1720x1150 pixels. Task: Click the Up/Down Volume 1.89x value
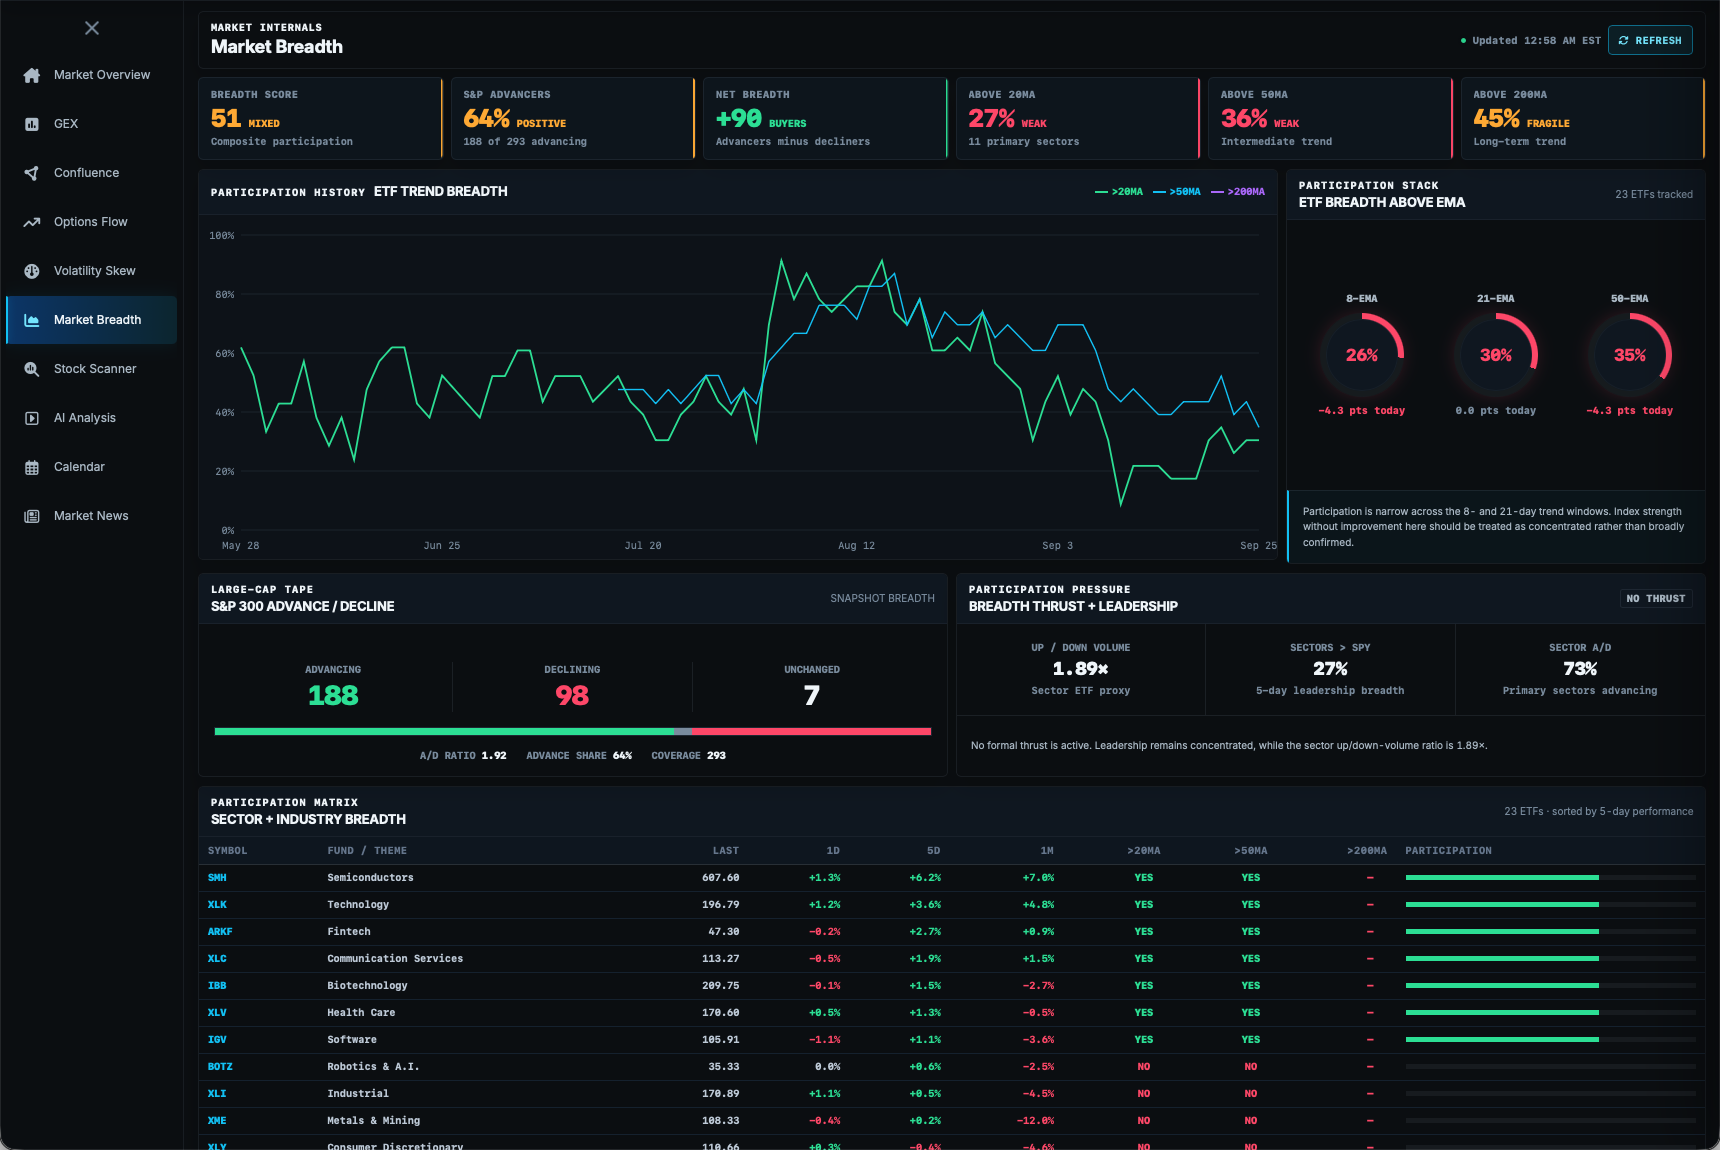click(x=1080, y=668)
